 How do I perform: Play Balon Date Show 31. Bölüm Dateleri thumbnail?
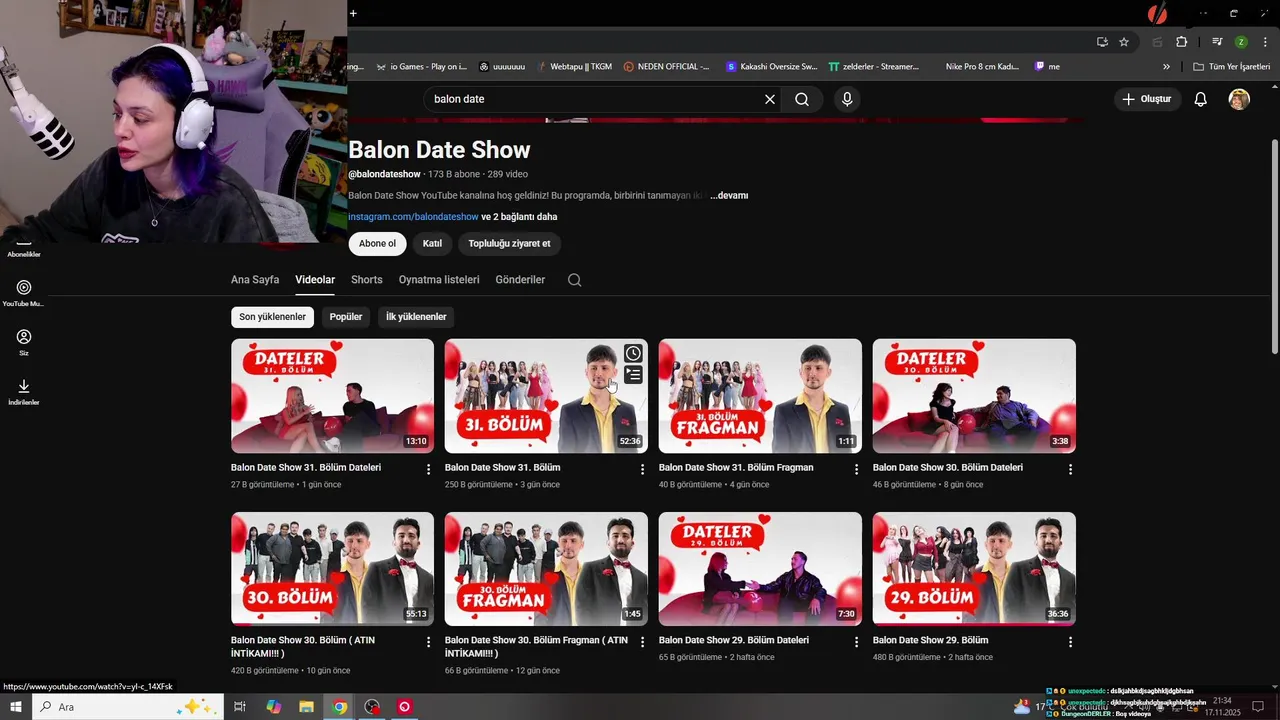click(332, 396)
